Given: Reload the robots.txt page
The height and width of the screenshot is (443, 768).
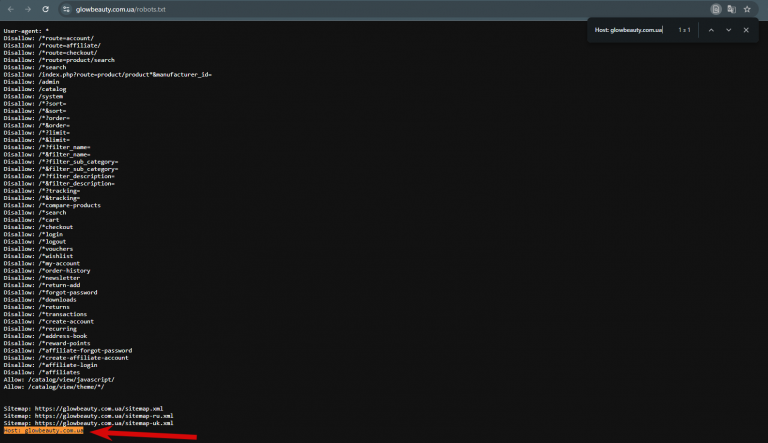Looking at the screenshot, I should 46,9.
